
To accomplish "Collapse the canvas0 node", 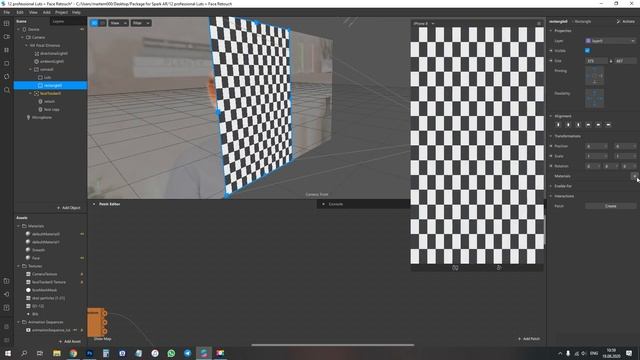I will coord(31,69).
